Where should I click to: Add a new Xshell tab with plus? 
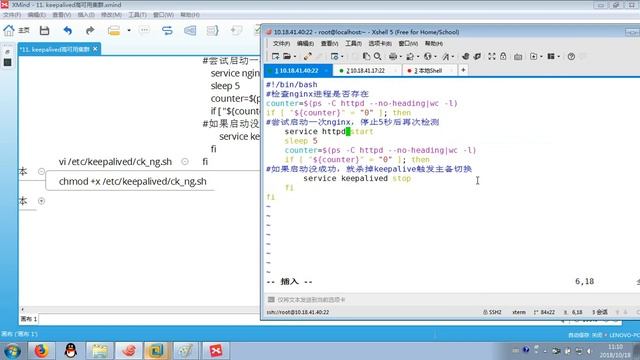coord(463,70)
